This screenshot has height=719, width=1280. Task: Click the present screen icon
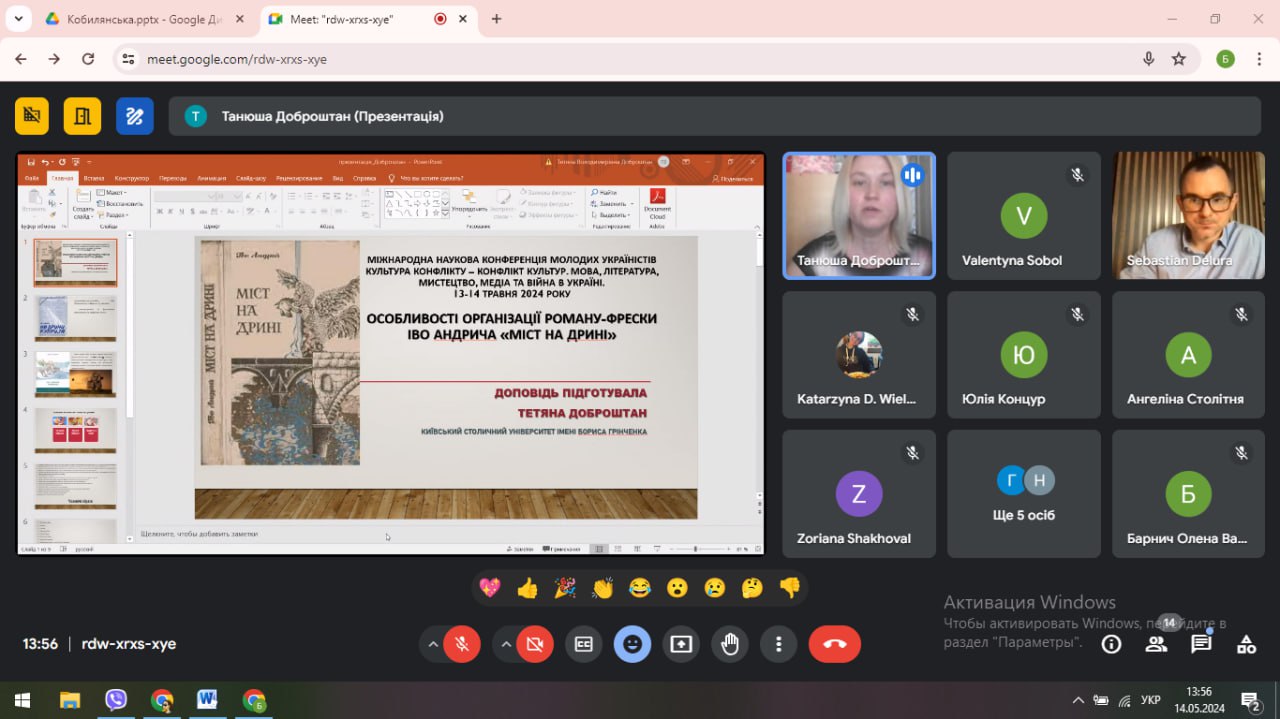click(x=681, y=645)
